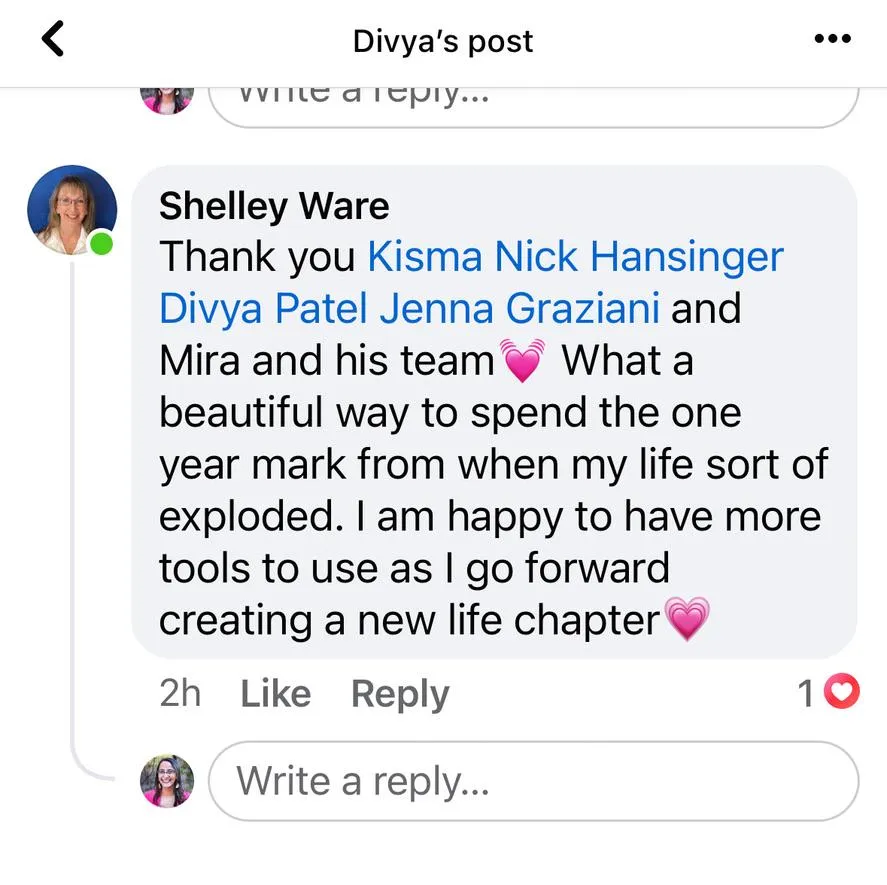This screenshot has width=887, height=885.
Task: Tap the growing pink heart emoji after chapter
Action: (x=687, y=618)
